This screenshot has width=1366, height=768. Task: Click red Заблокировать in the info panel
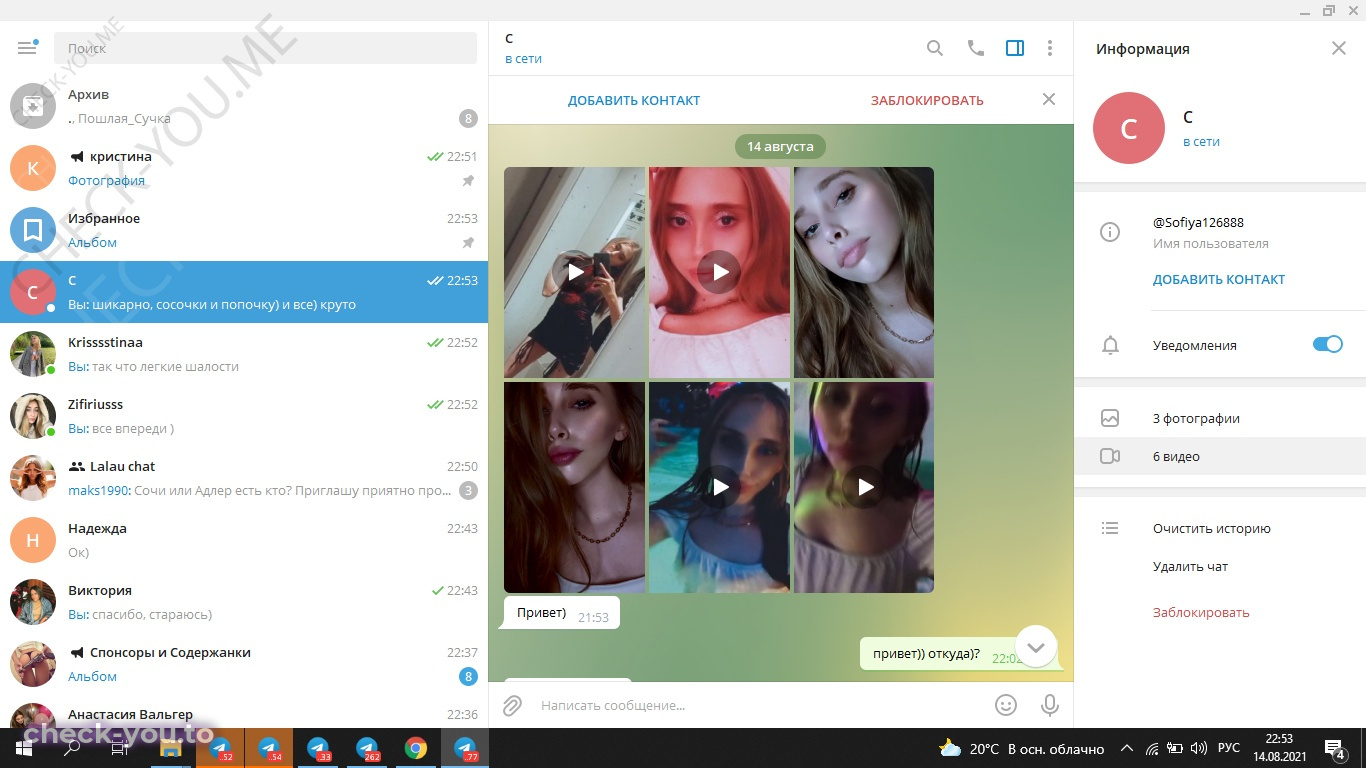[1201, 612]
